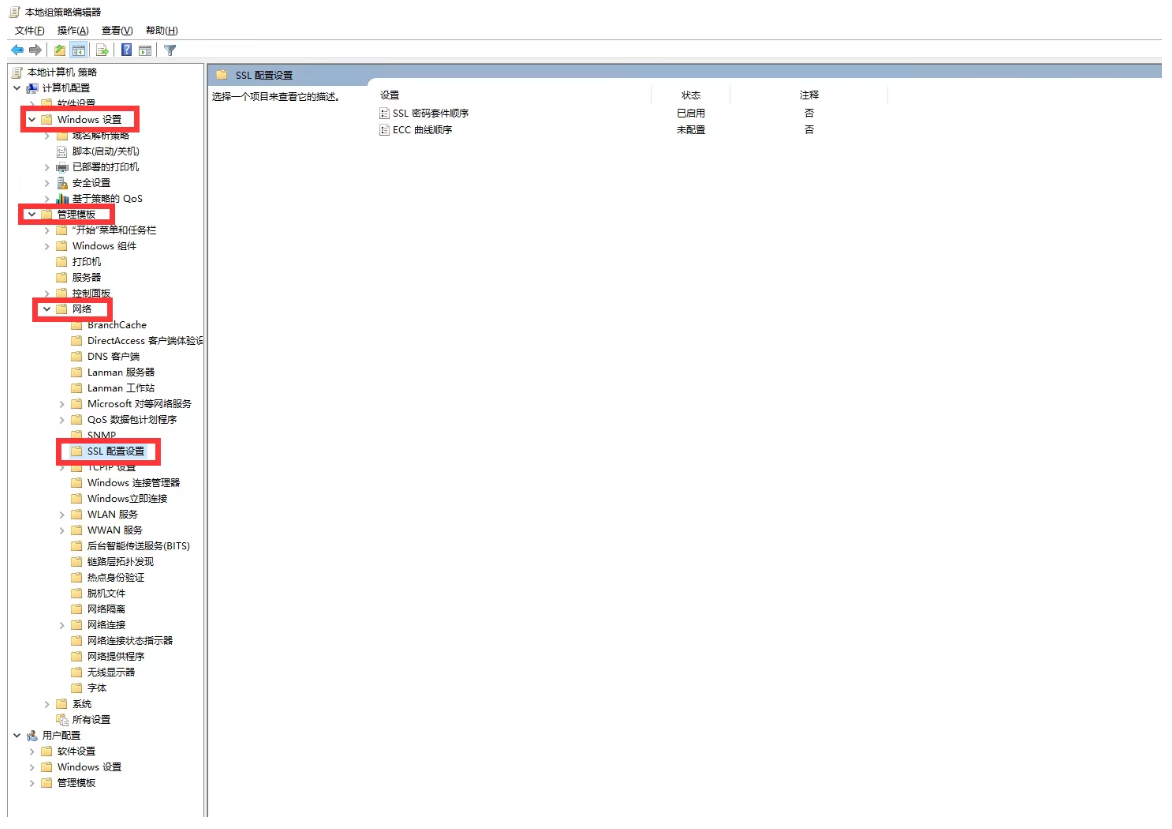This screenshot has height=829, width=1172.
Task: Expand the 系统 folder in the tree
Action: pos(47,704)
